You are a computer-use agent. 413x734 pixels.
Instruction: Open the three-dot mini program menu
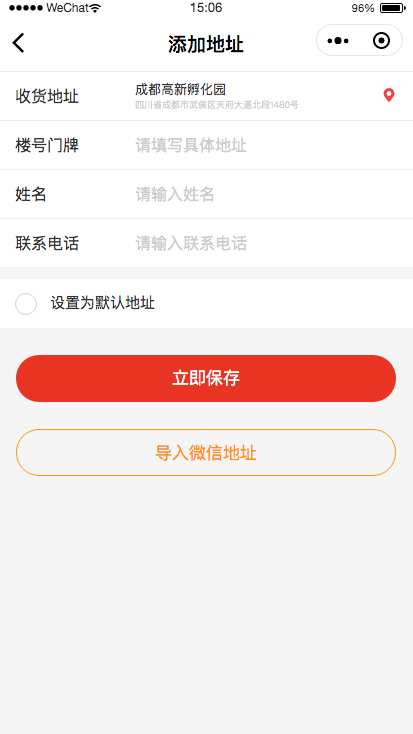coord(338,41)
